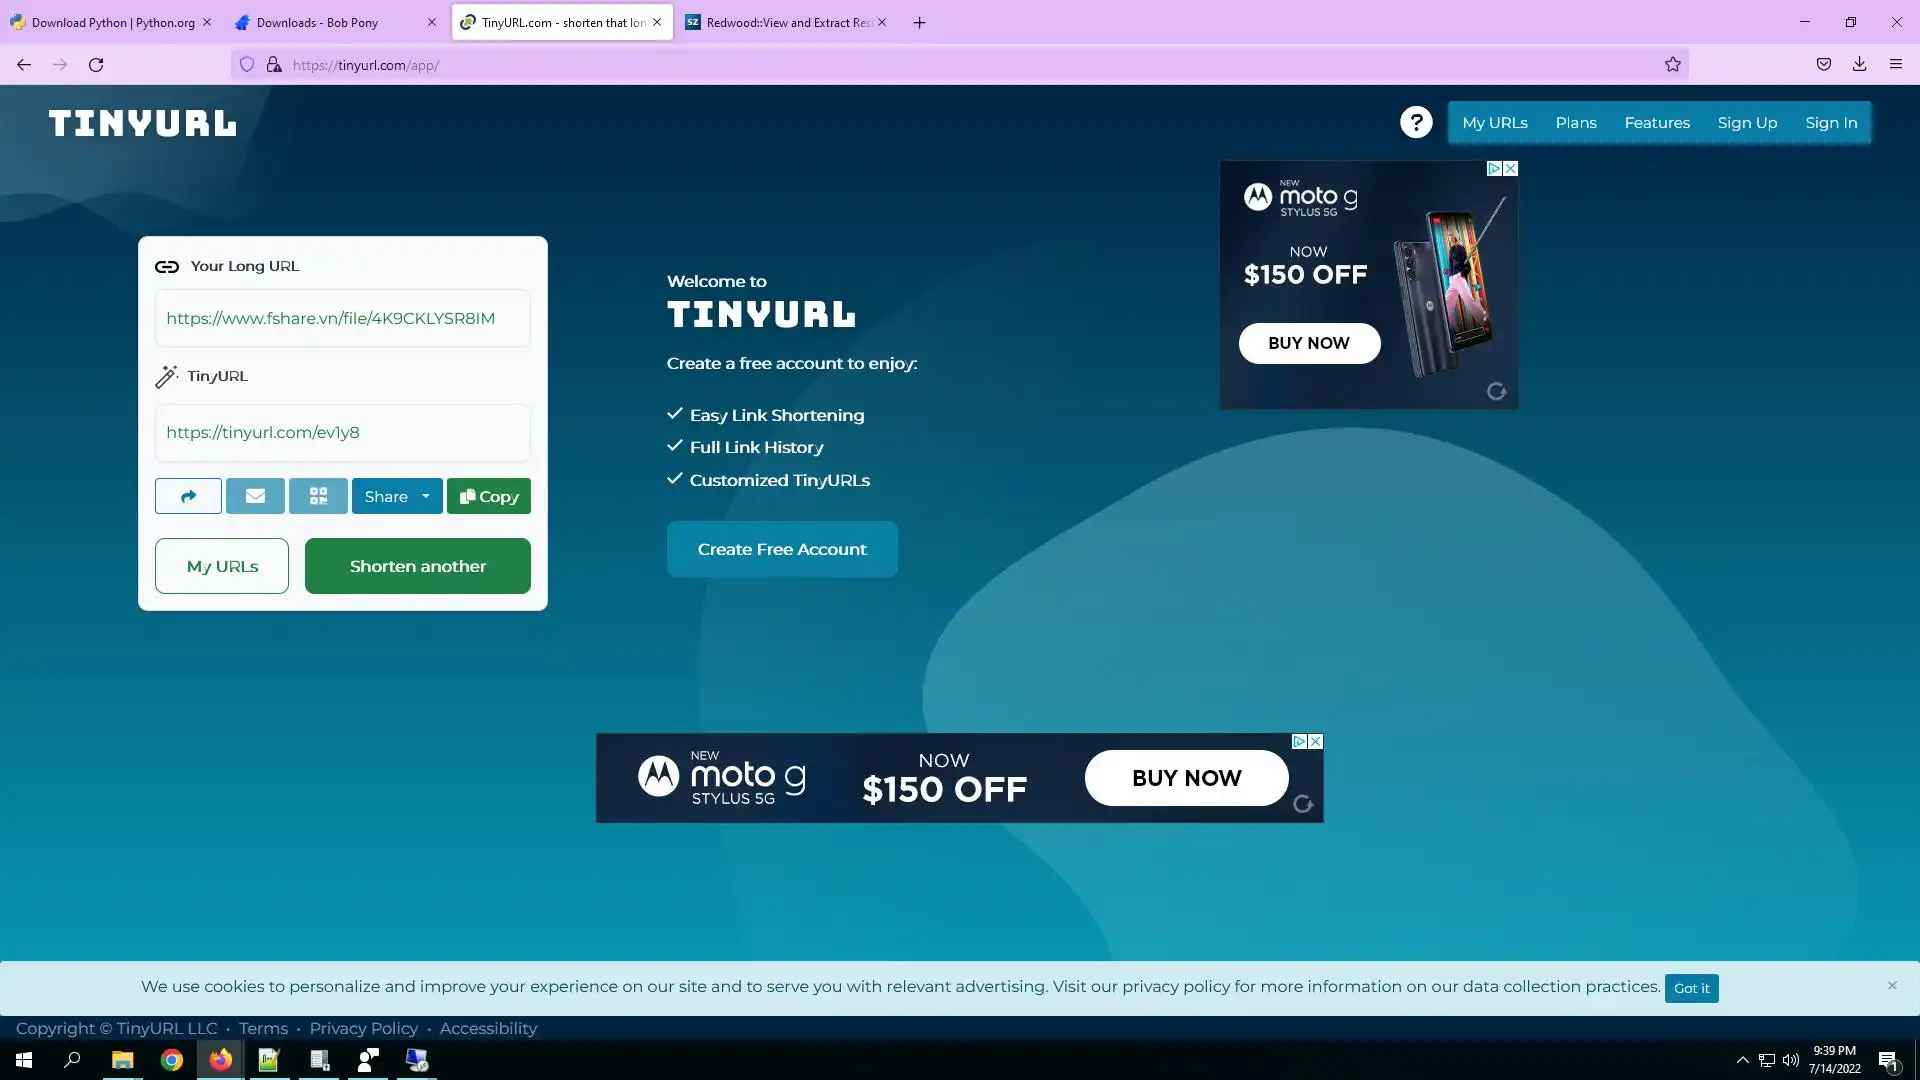Screen dimensions: 1920x1080
Task: Click the Your Long URL input field
Action: click(342, 318)
